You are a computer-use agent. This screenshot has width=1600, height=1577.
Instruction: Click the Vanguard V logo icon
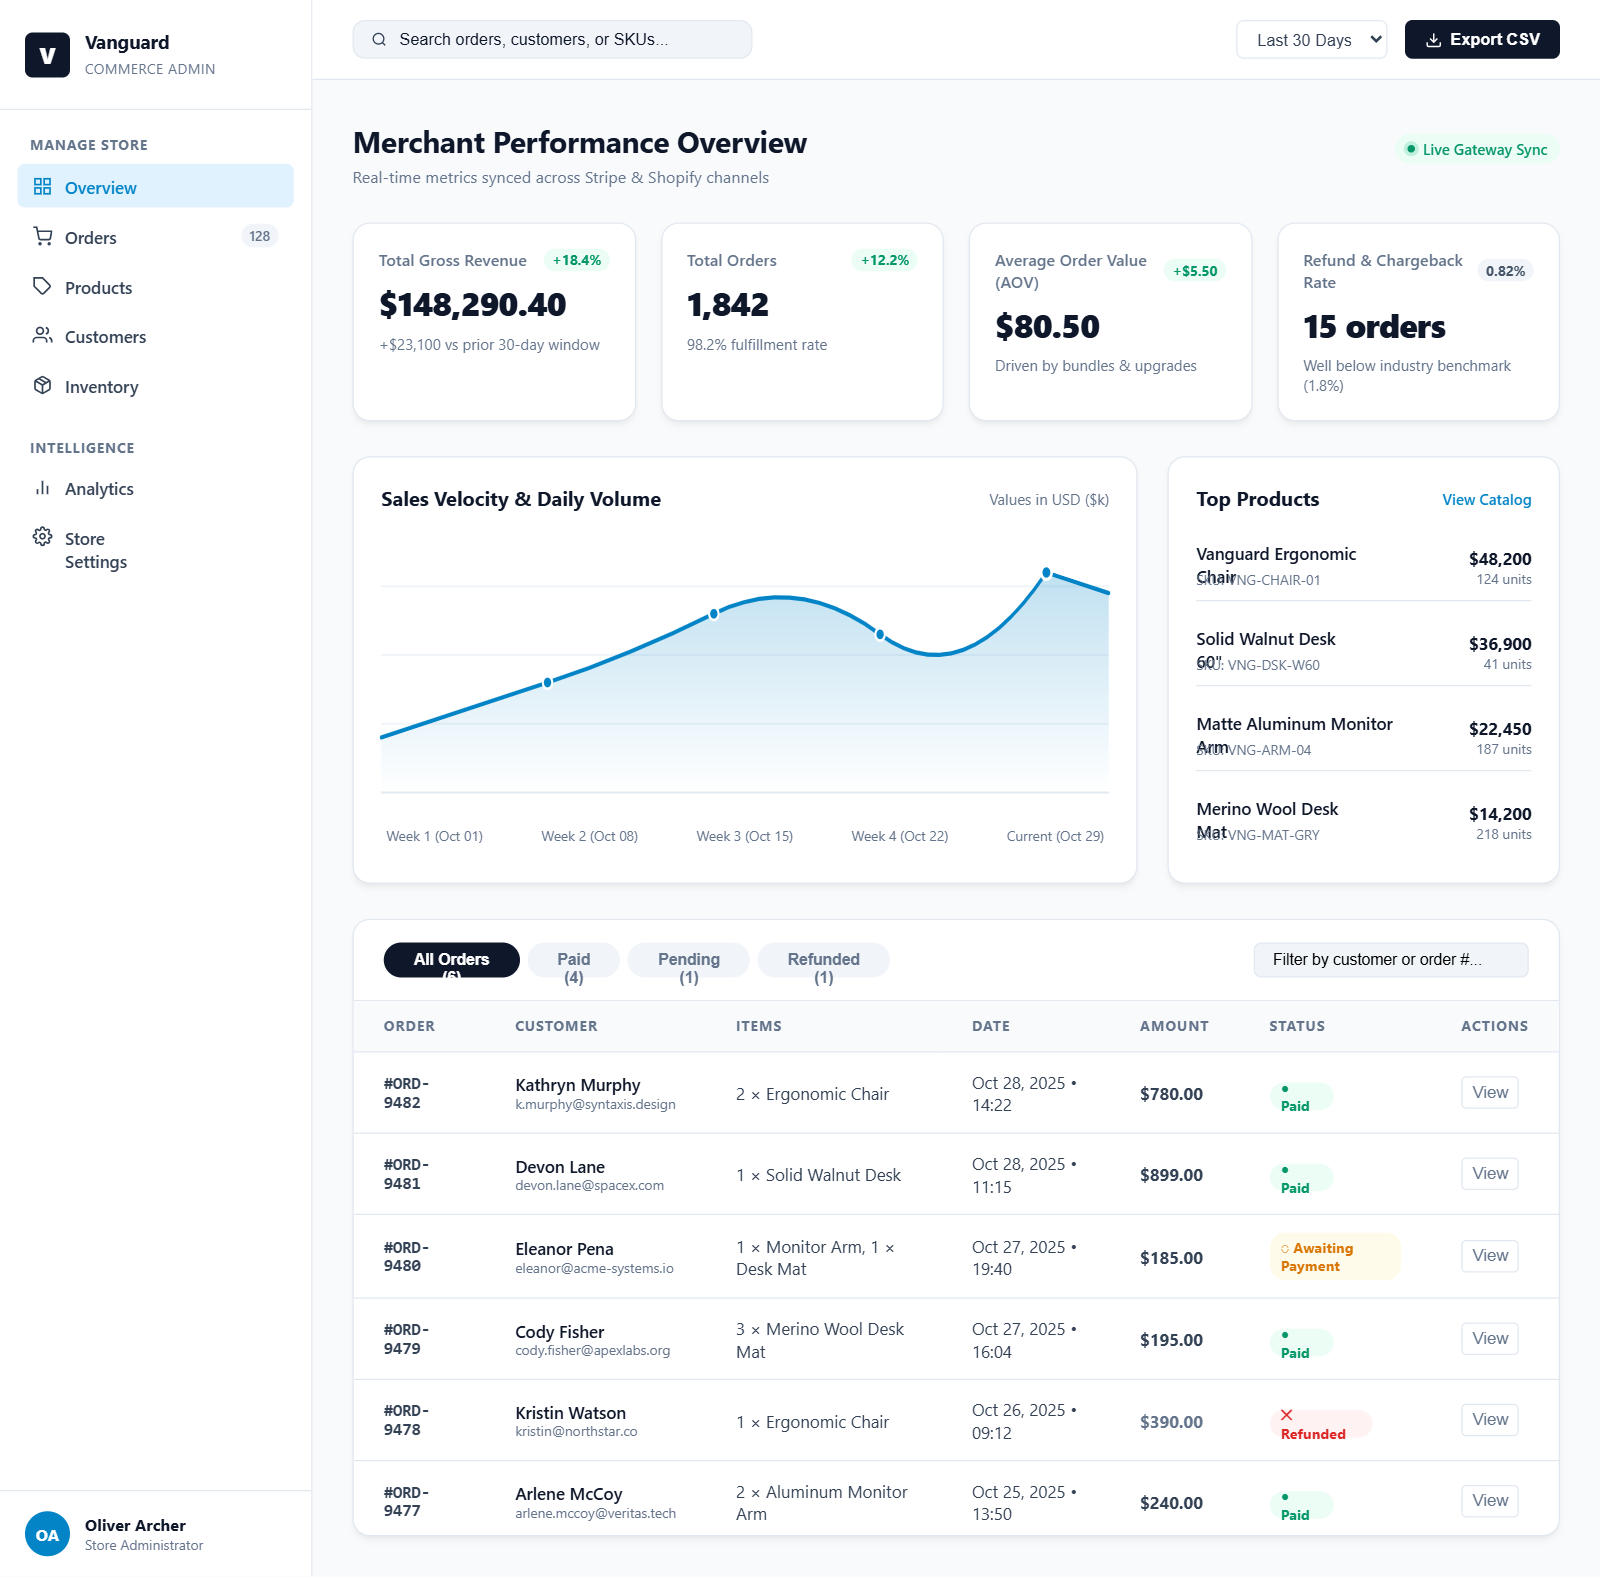[x=47, y=55]
